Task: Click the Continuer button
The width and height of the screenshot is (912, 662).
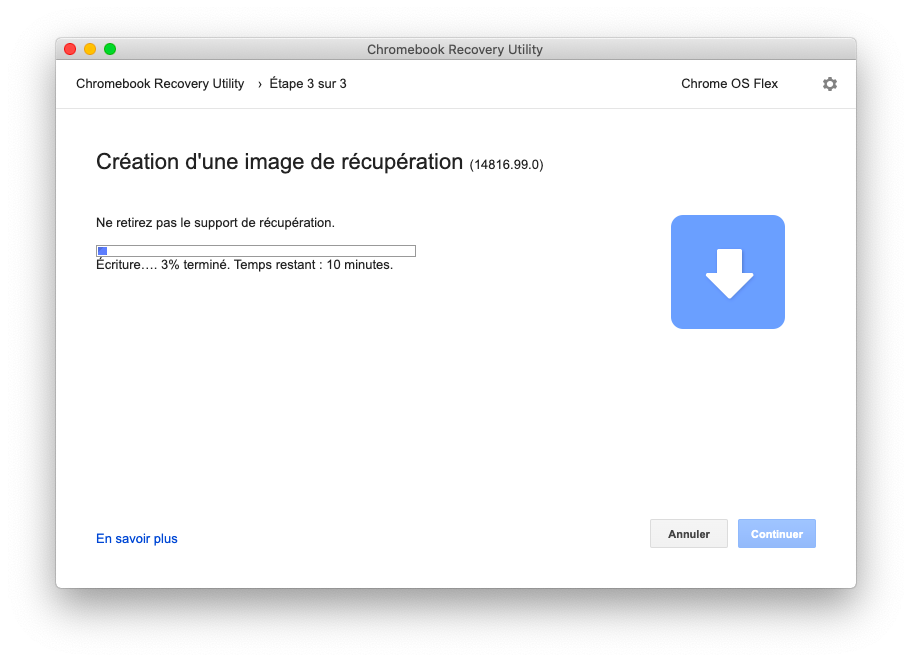Action: 776,533
